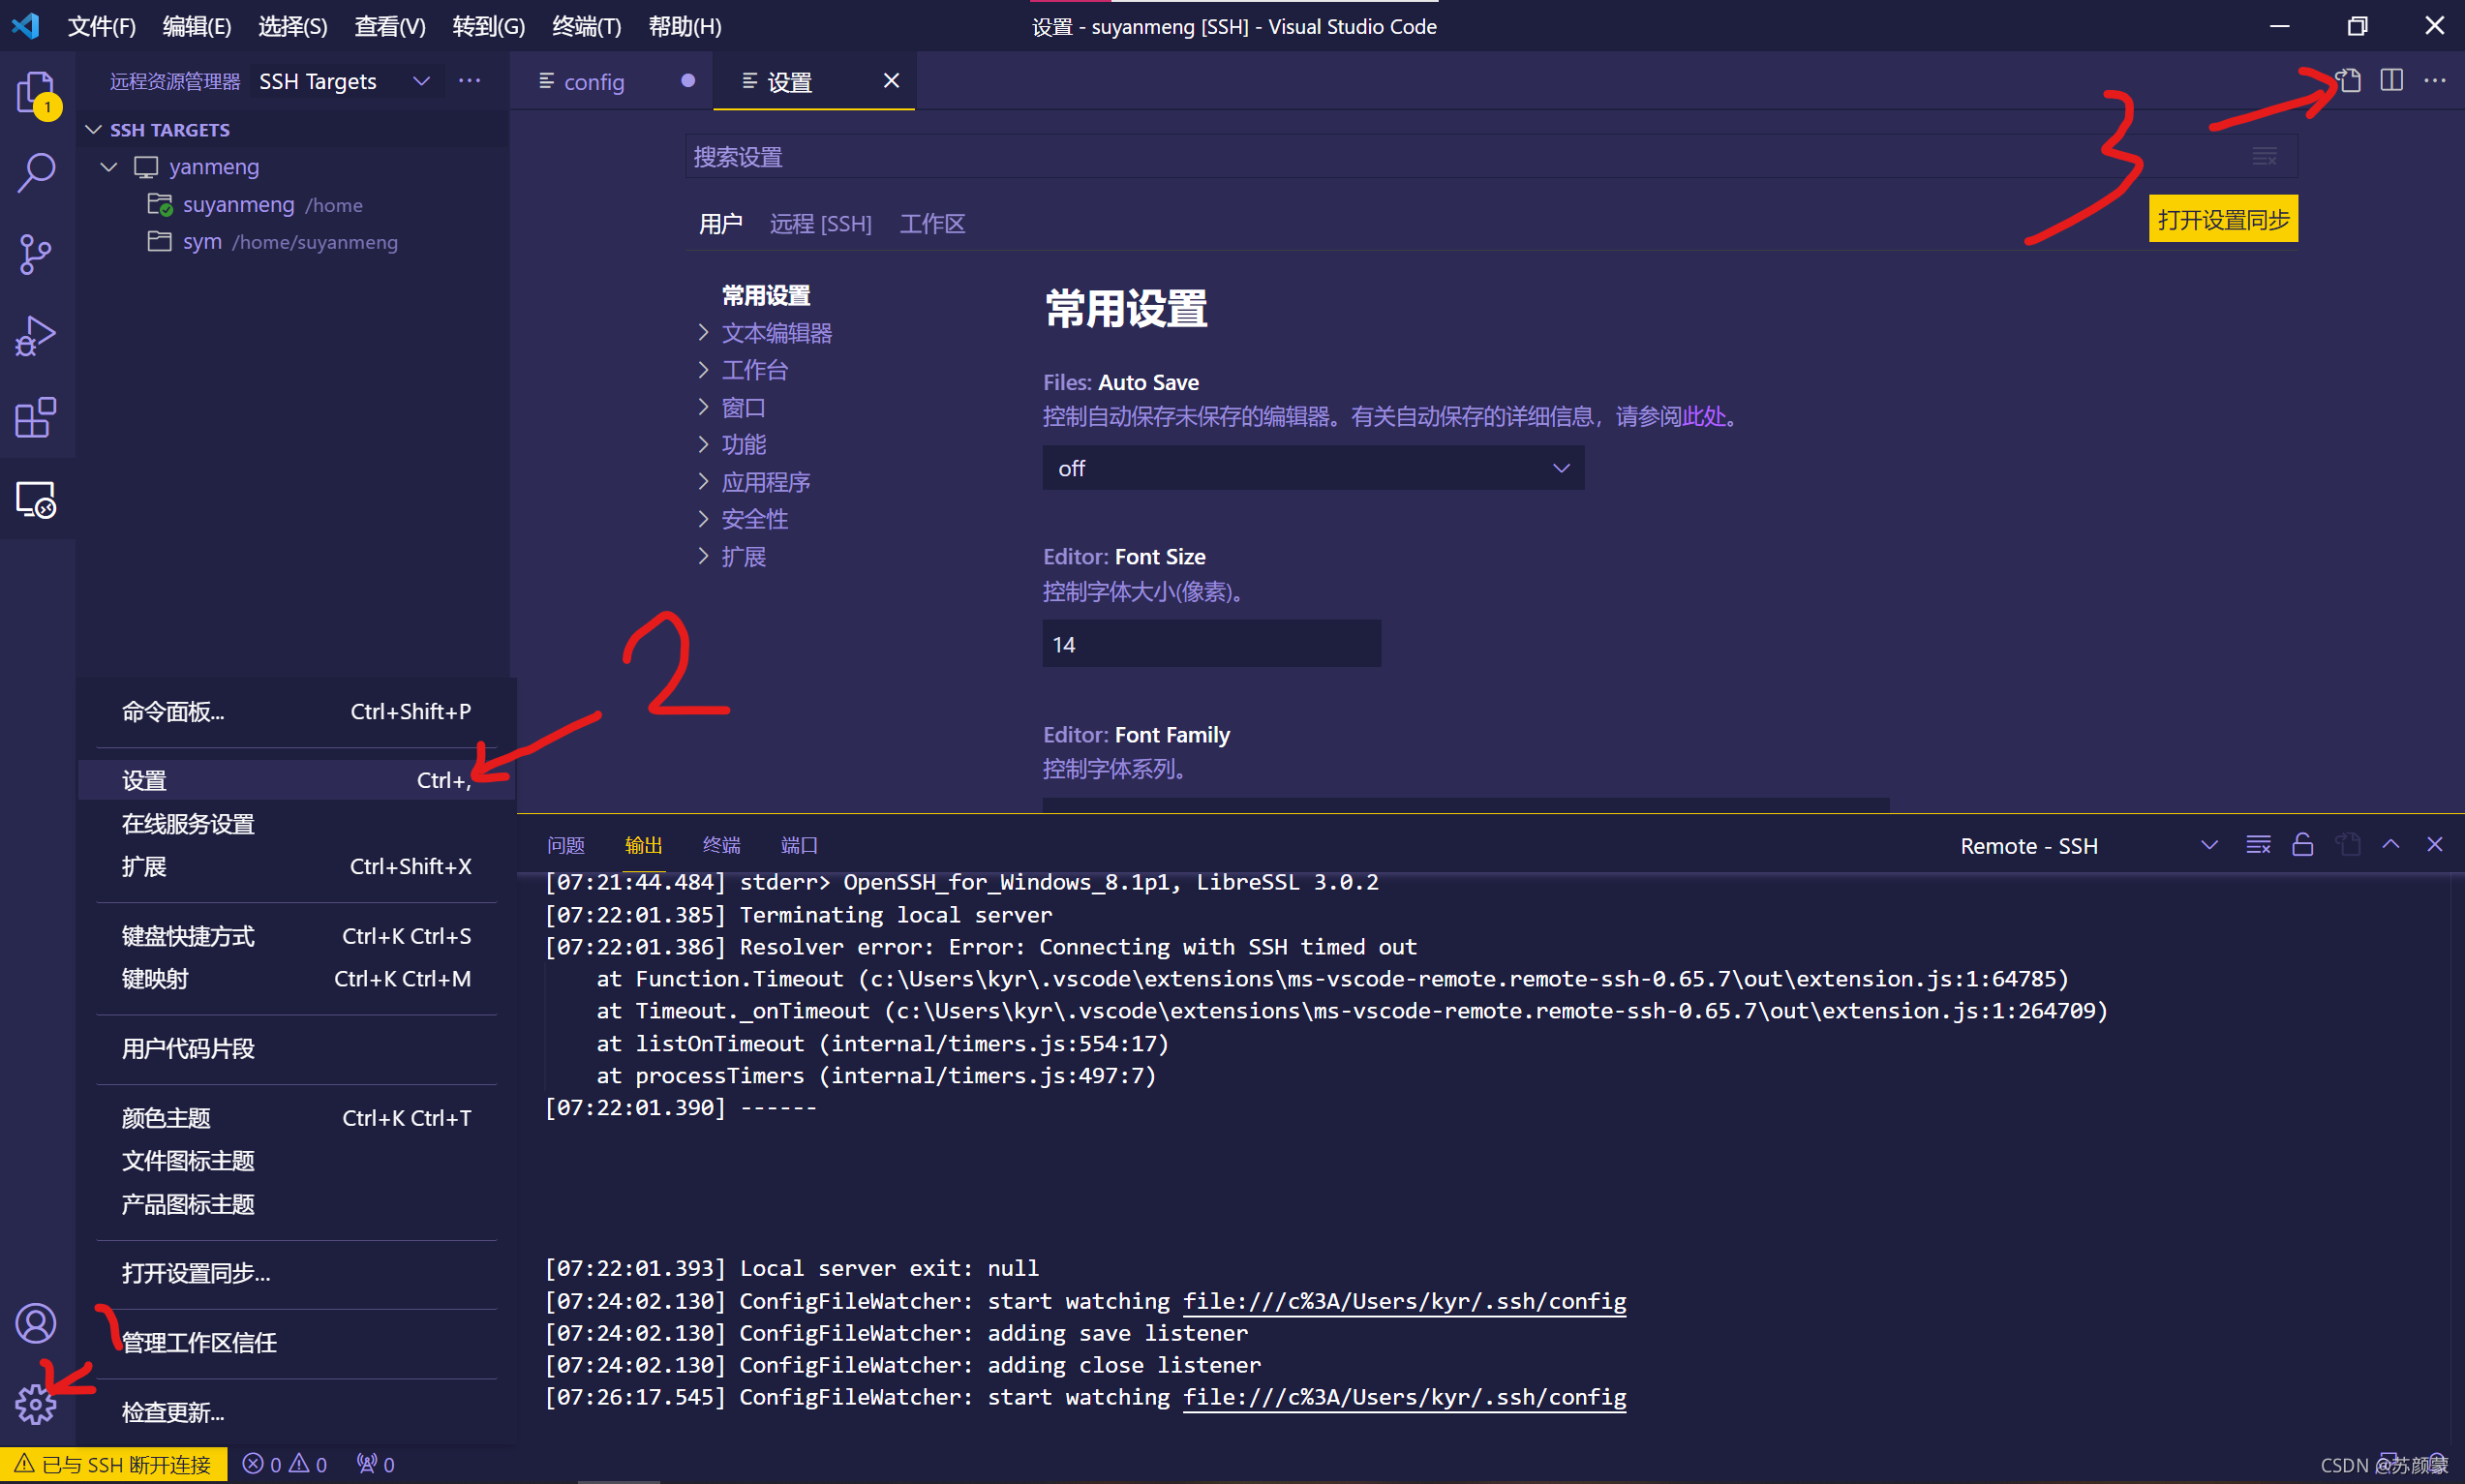
Task: Choose 检查更新... from the manage menu
Action: click(297, 1412)
